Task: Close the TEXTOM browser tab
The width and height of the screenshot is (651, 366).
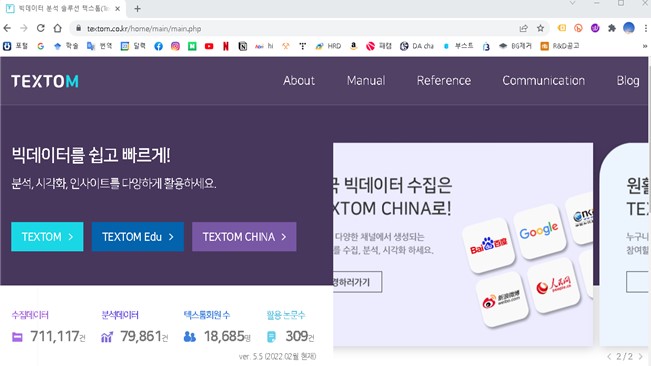Action: (x=117, y=9)
